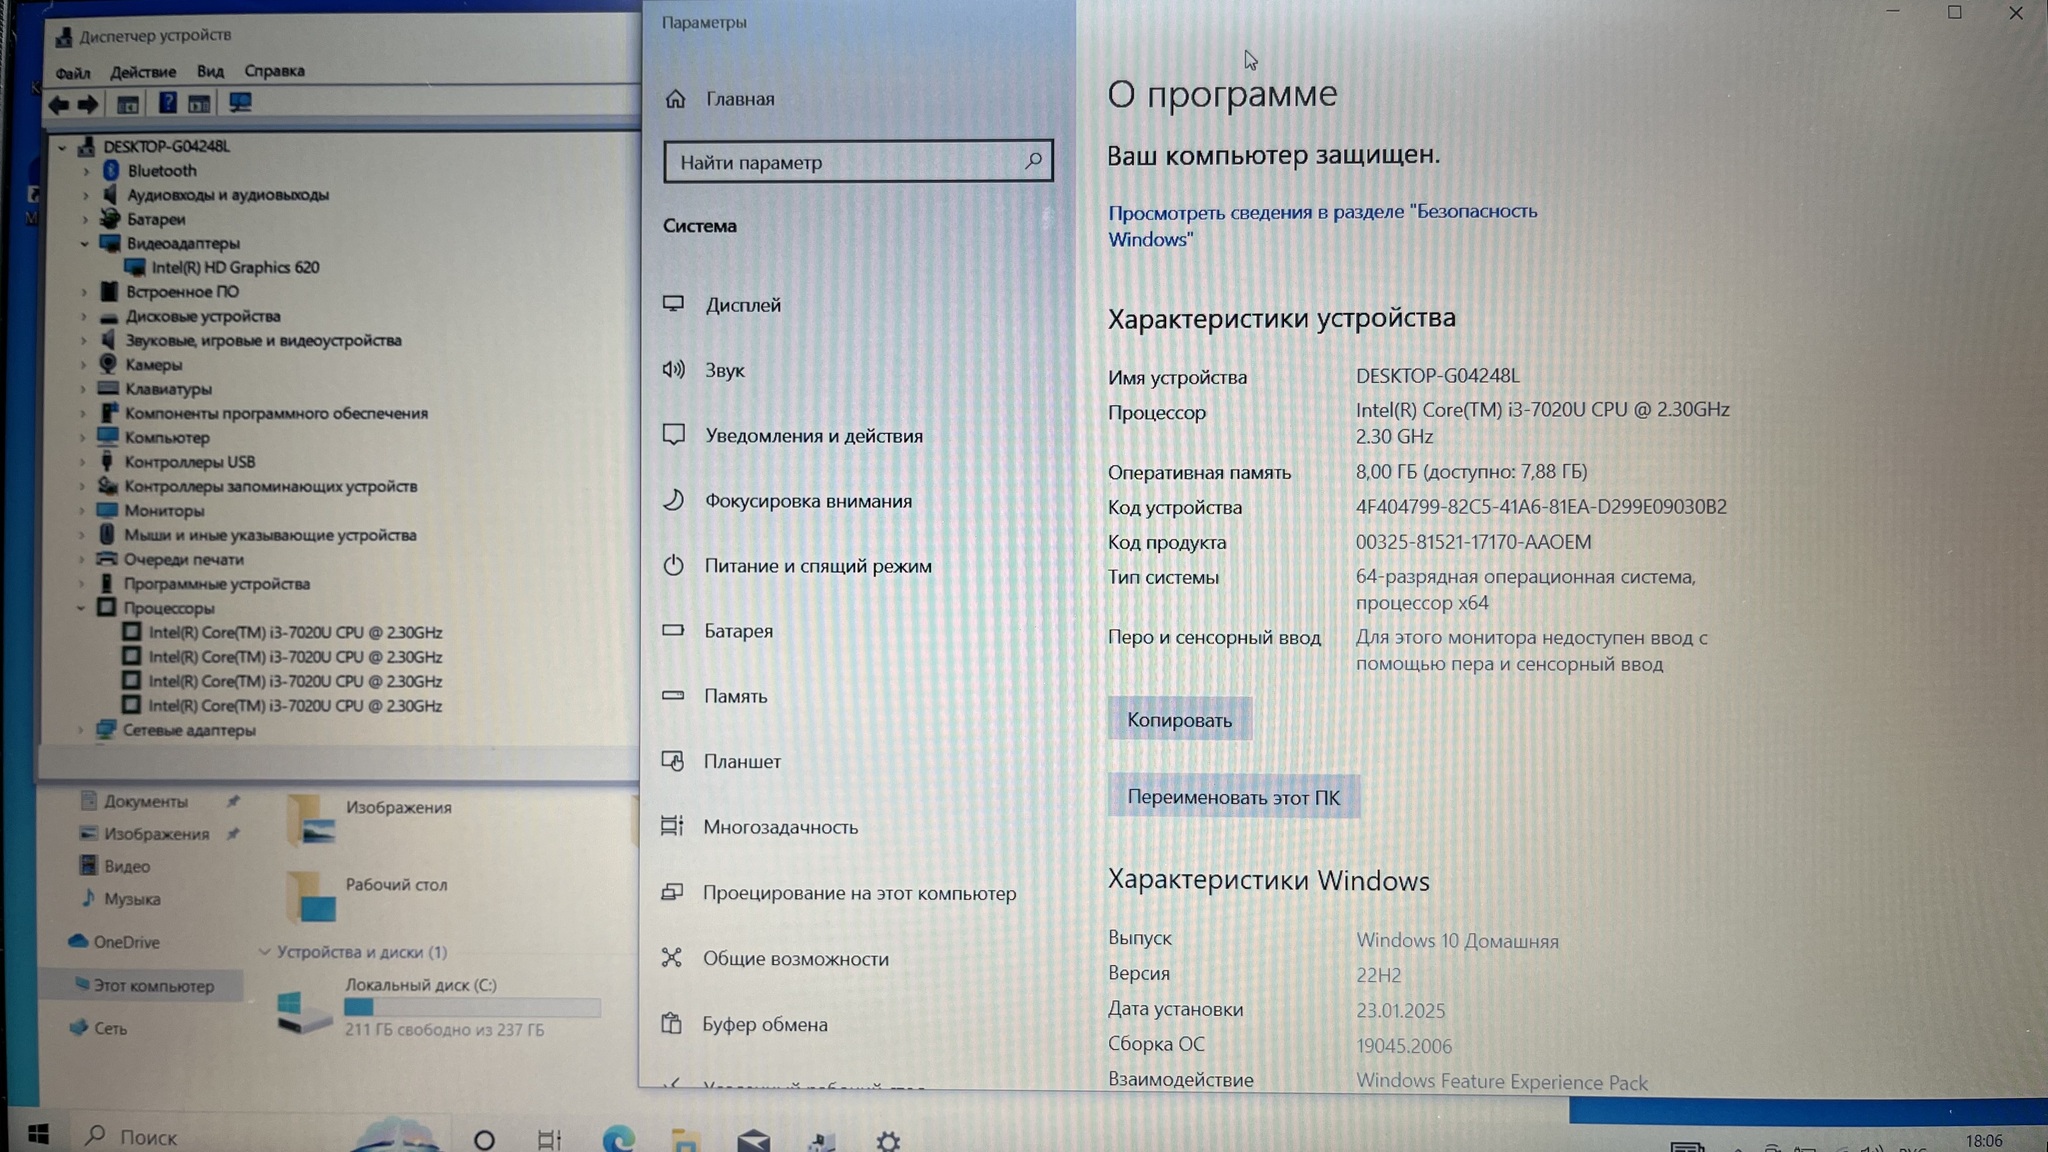The height and width of the screenshot is (1152, 2048).
Task: Click the back arrow in Device Manager toolbar
Action: point(59,104)
